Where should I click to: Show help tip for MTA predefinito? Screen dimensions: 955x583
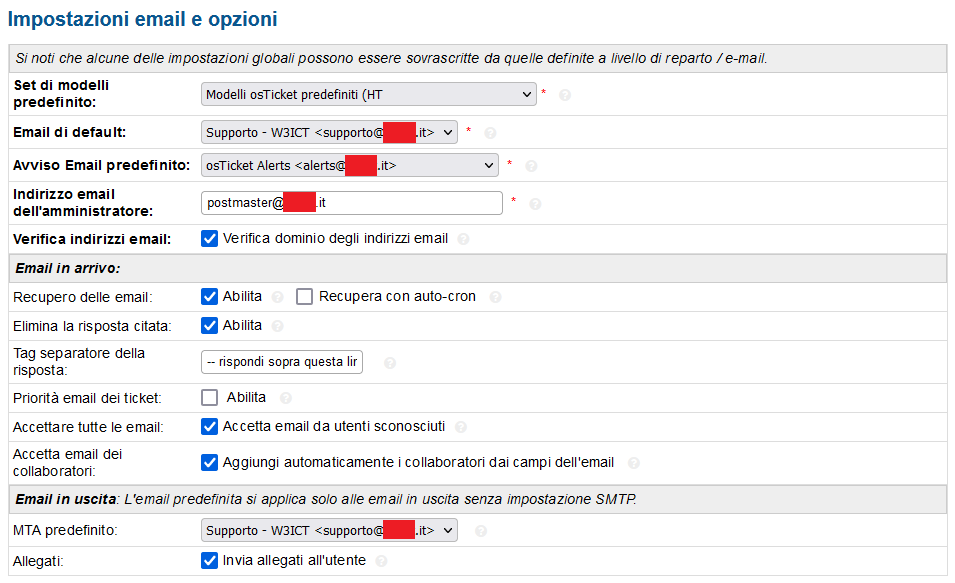[481, 531]
